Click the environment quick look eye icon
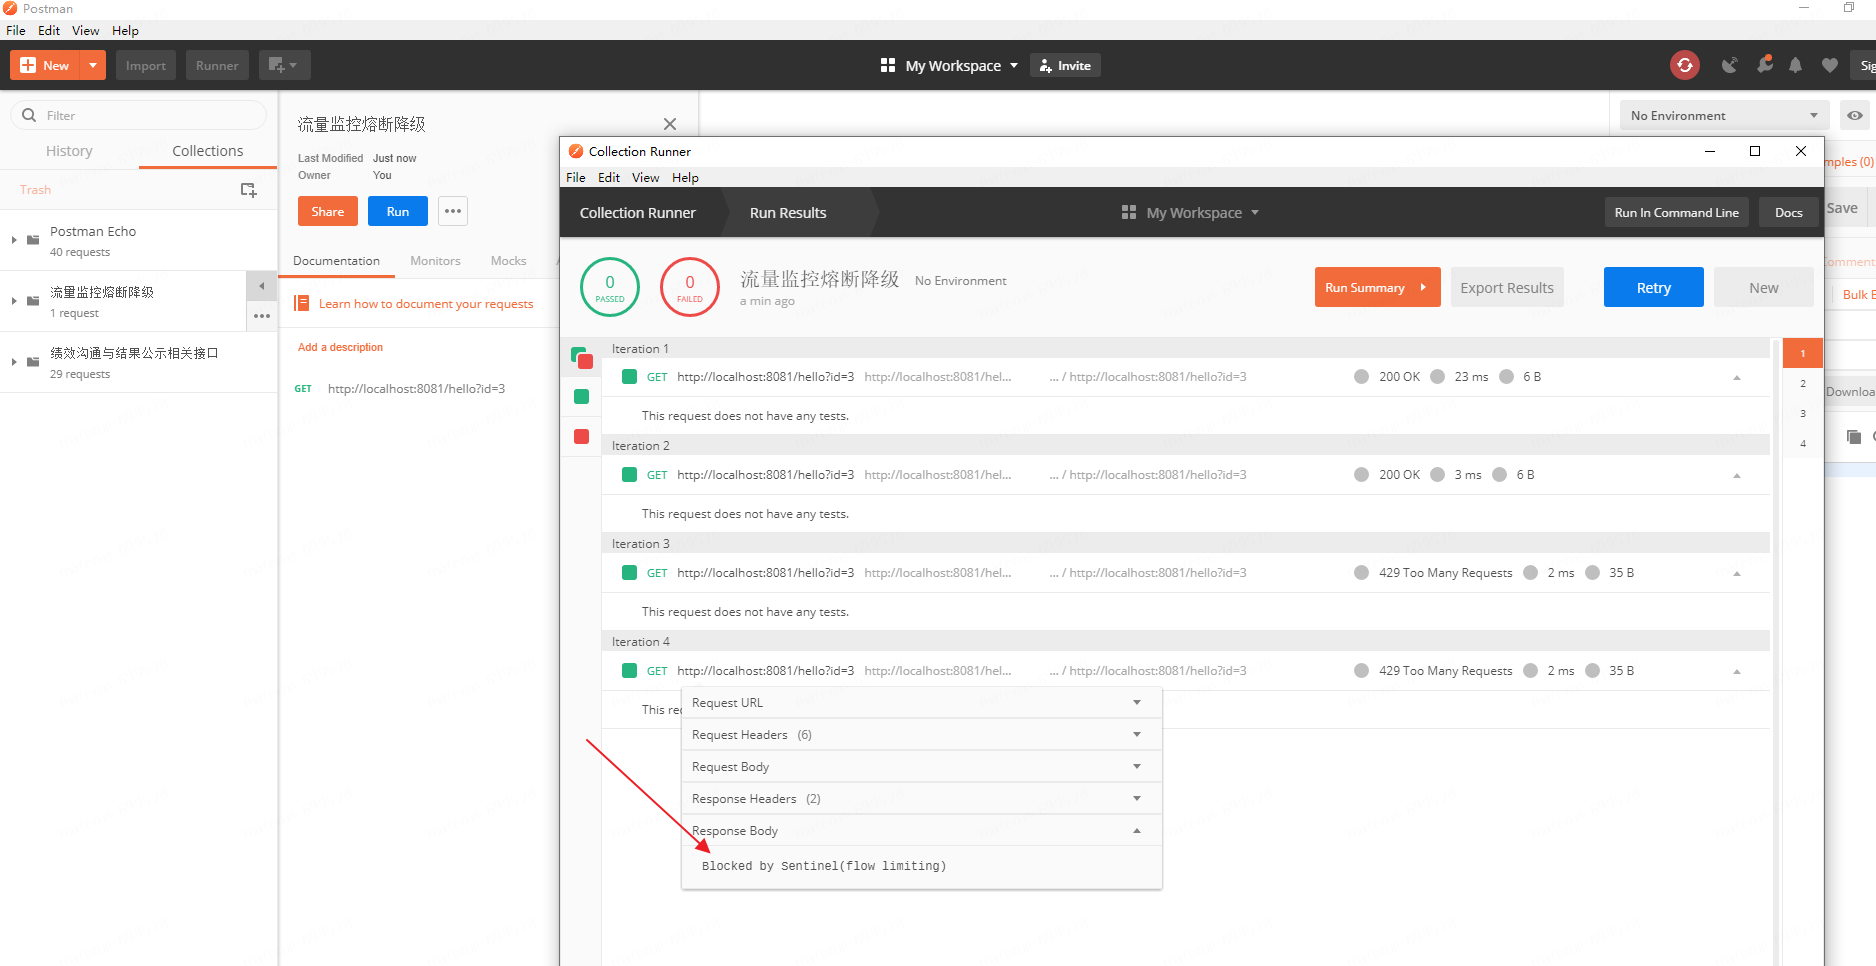This screenshot has height=966, width=1876. [1855, 116]
